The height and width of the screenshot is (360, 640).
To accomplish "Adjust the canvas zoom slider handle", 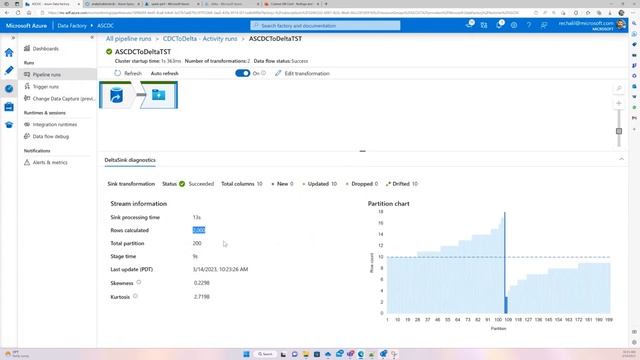I will tap(619, 131).
